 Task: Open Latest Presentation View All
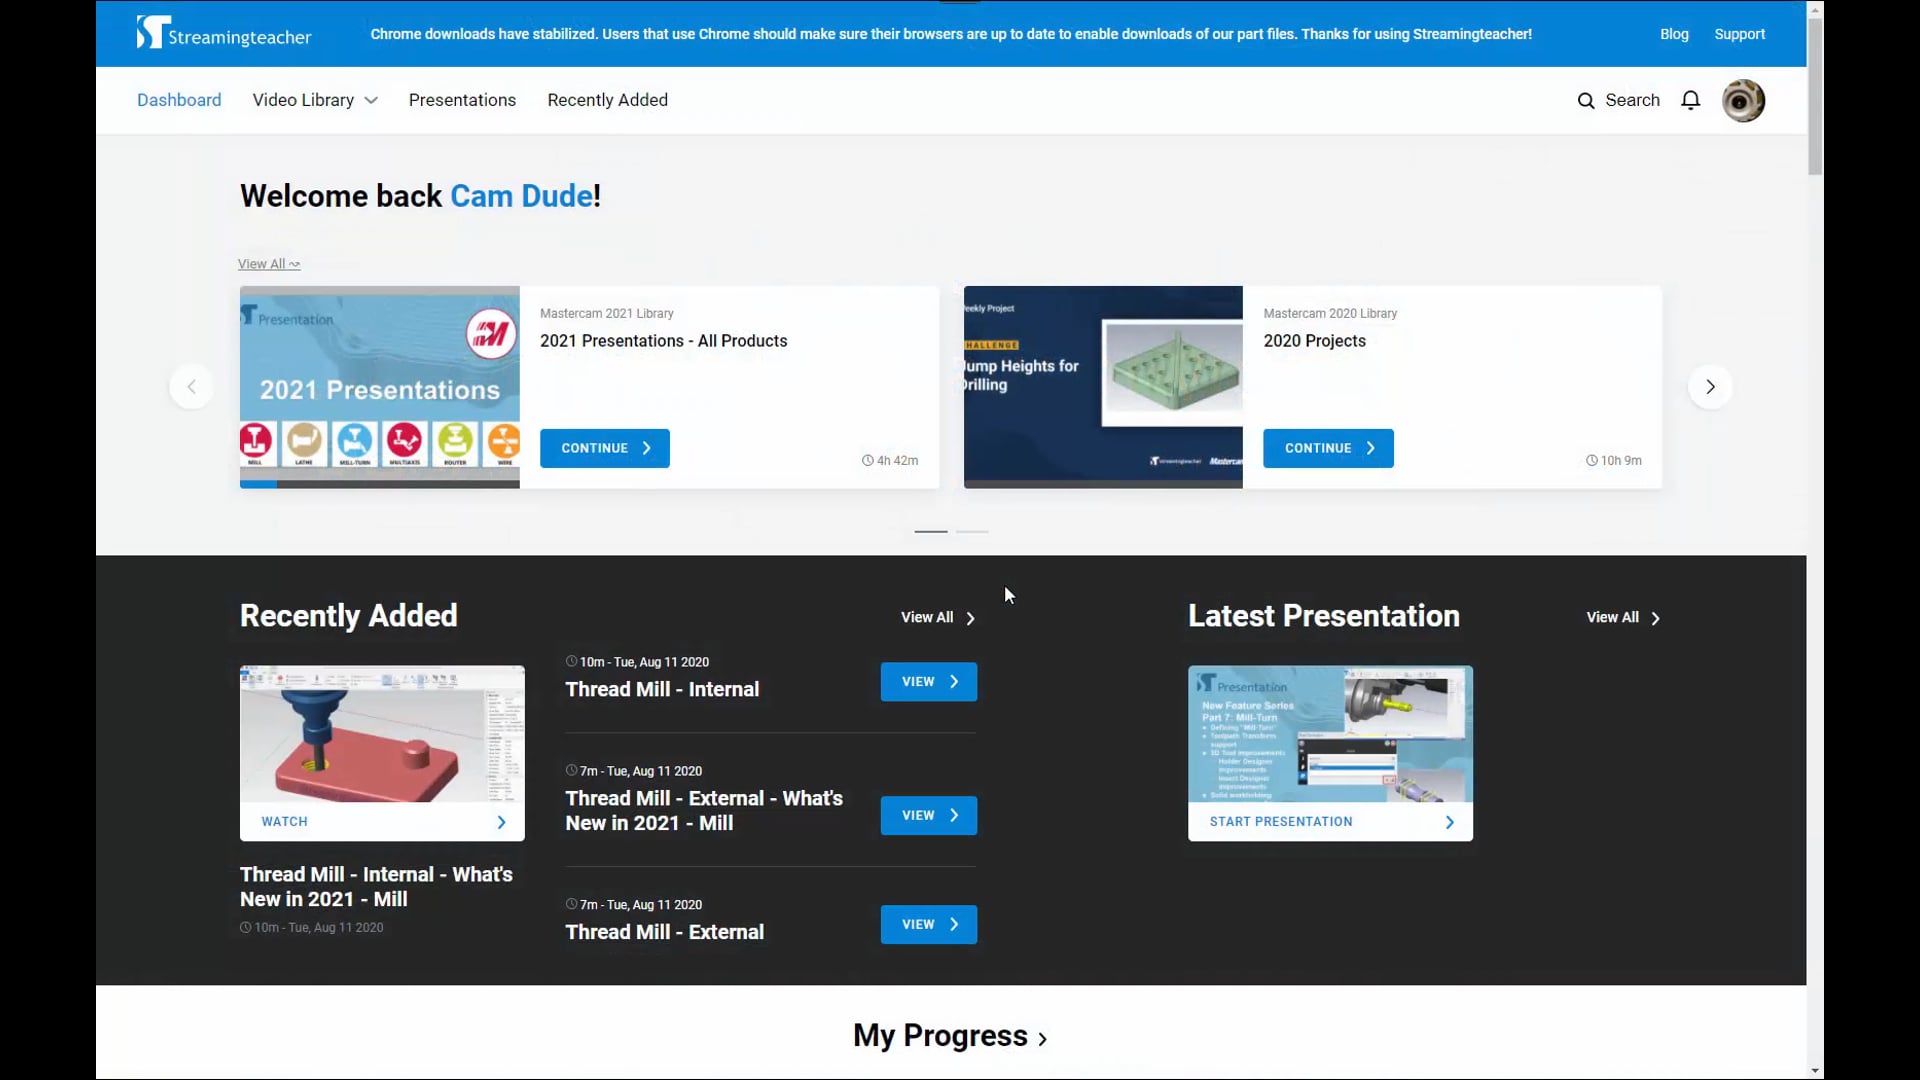[x=1624, y=618]
